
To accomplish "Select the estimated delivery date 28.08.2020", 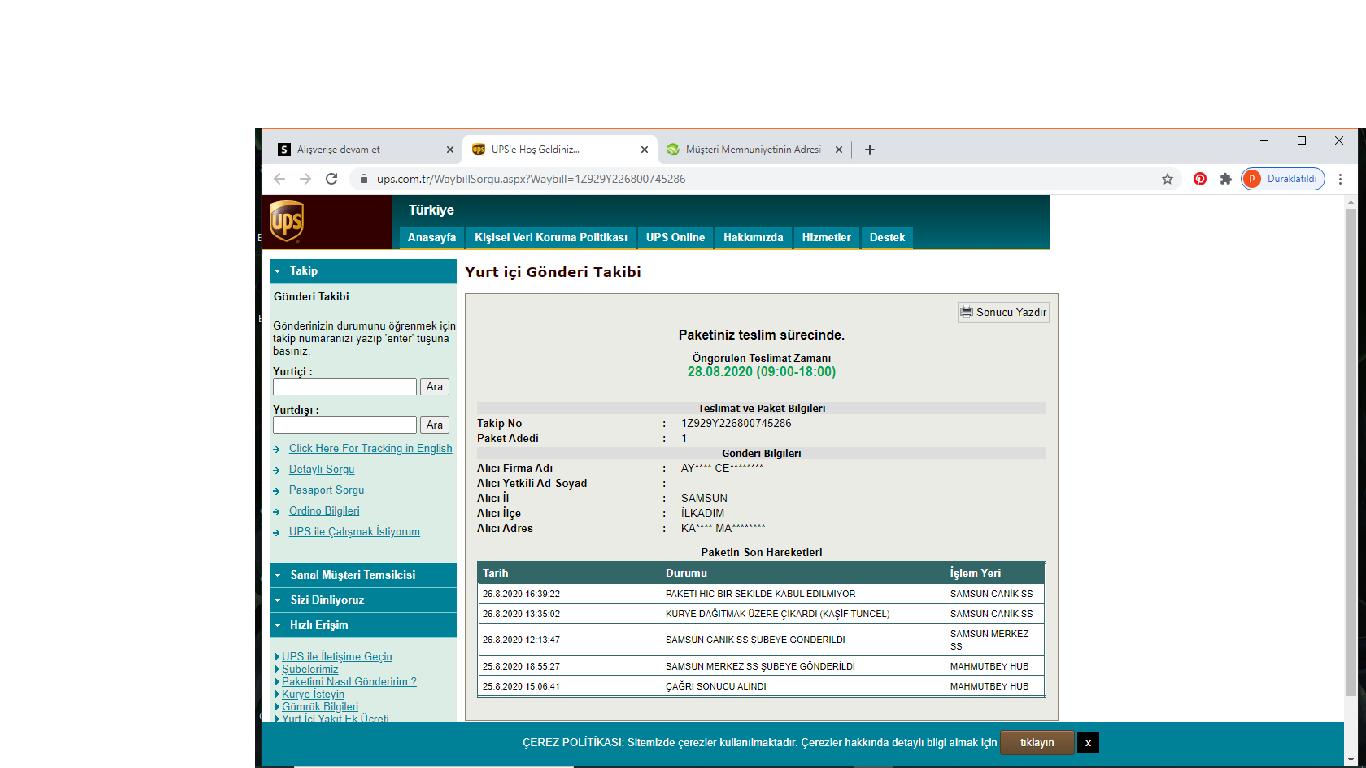I will coord(762,372).
